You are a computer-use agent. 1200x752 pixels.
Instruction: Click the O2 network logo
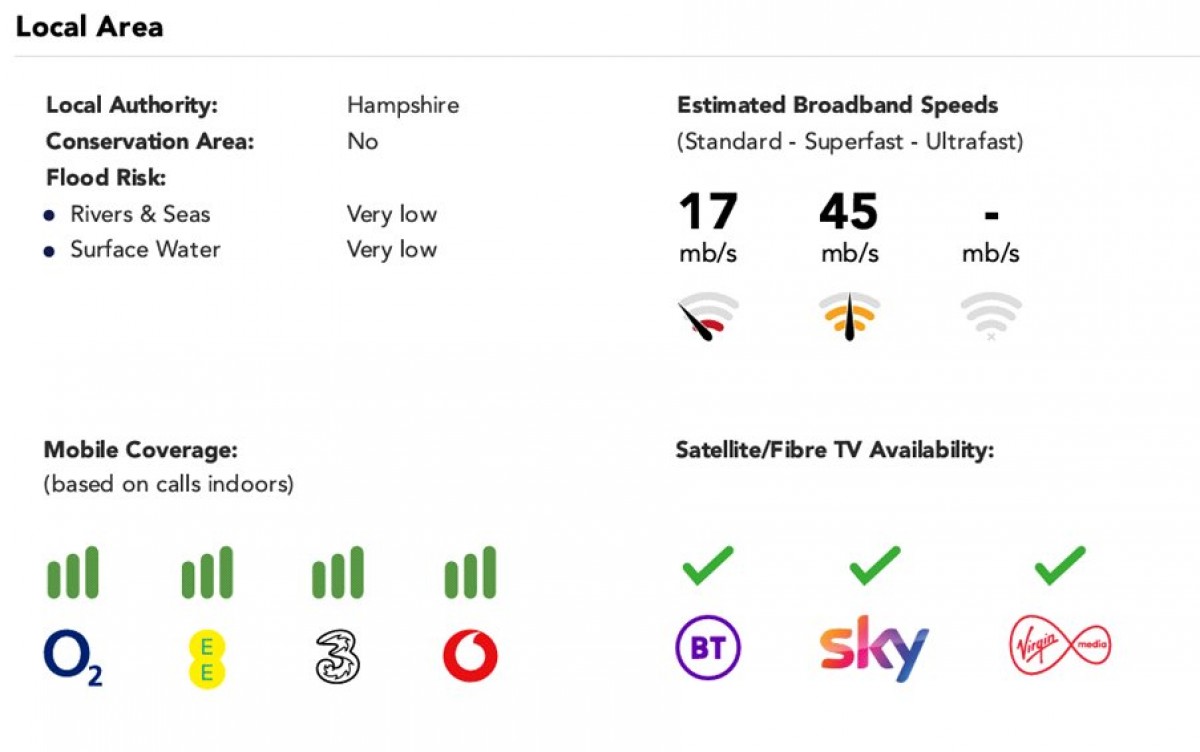pyautogui.click(x=73, y=657)
